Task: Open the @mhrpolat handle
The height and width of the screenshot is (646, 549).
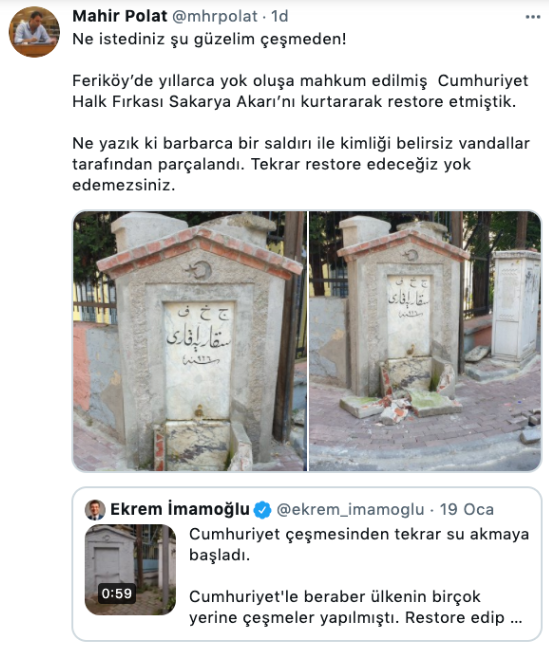Action: tap(215, 16)
